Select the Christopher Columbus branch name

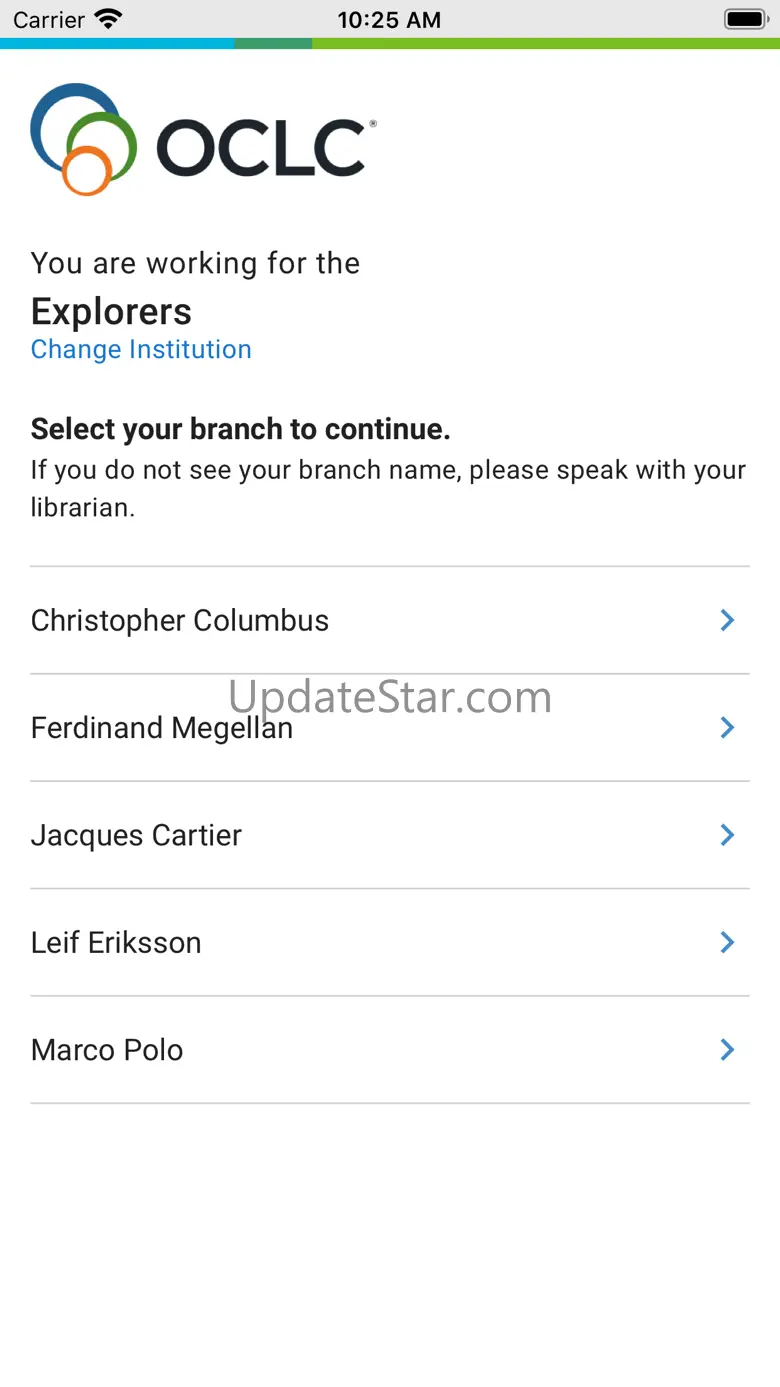[180, 621]
